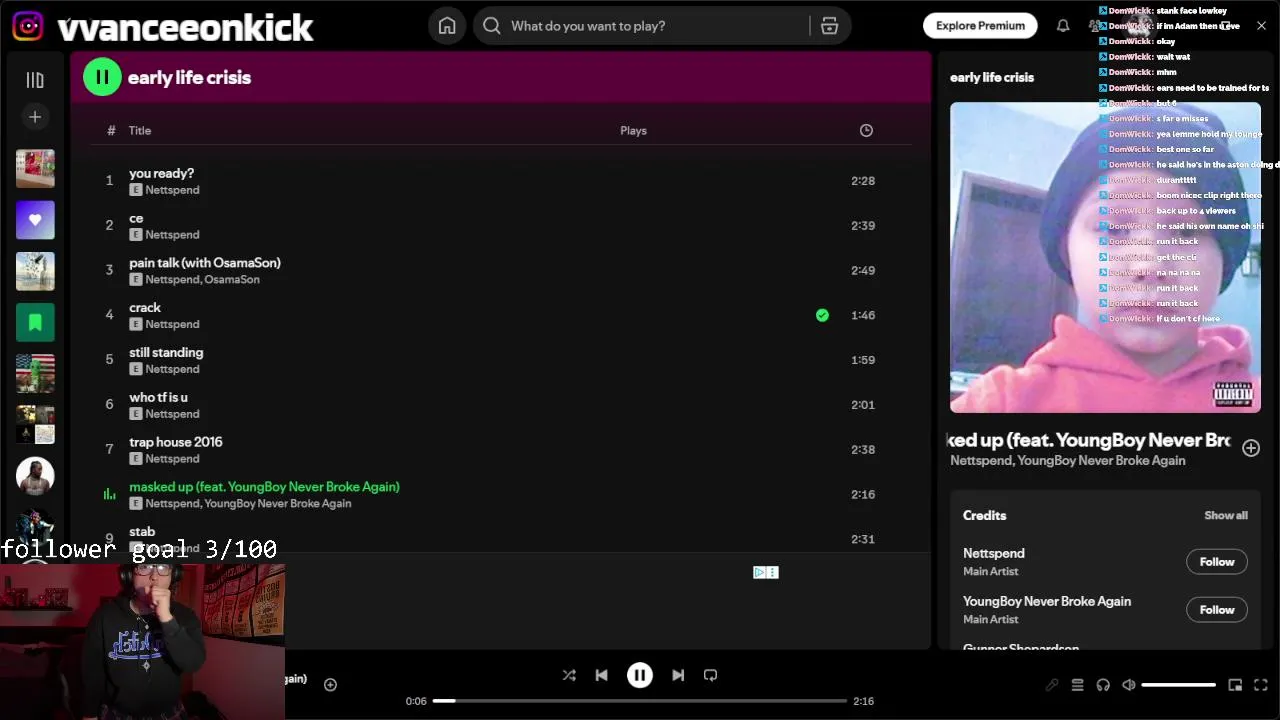Enter full screen player
Screen dimensions: 1280x720
click(x=1261, y=685)
